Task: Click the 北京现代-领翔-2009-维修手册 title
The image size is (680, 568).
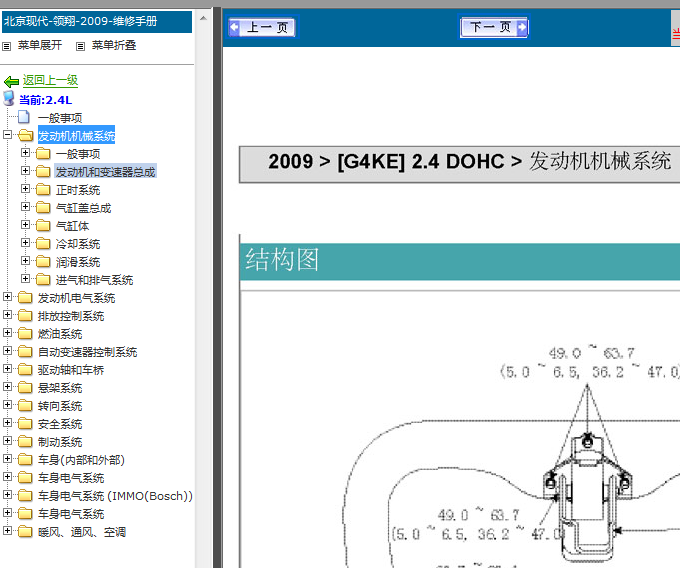Action: tap(81, 21)
